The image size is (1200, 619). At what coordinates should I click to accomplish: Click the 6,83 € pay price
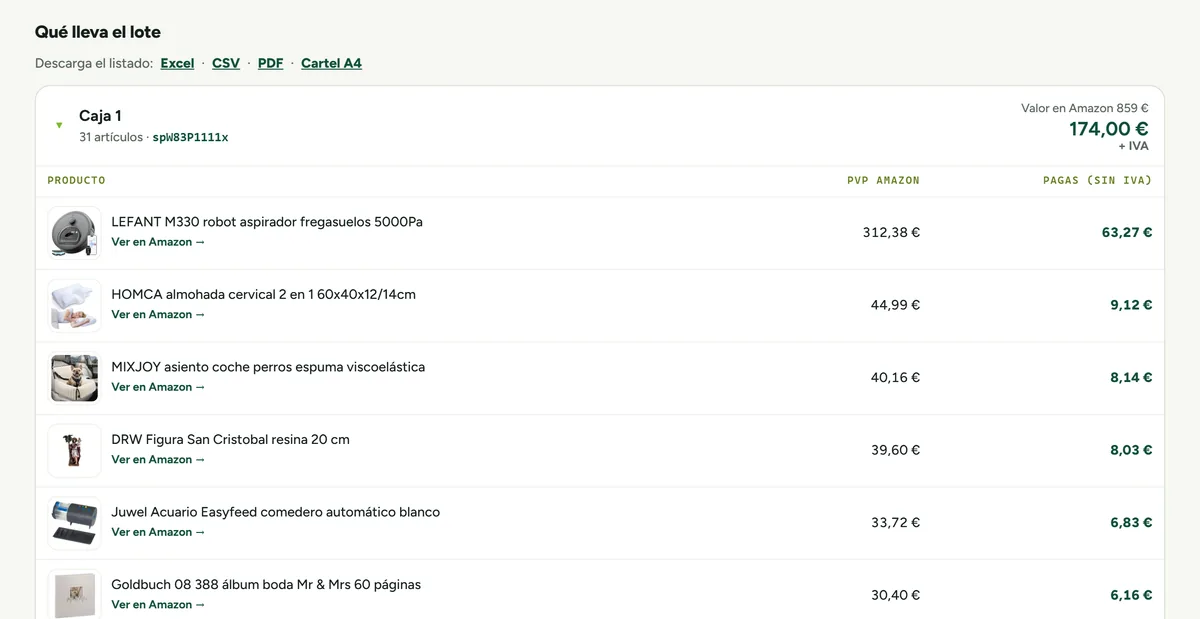(1131, 522)
